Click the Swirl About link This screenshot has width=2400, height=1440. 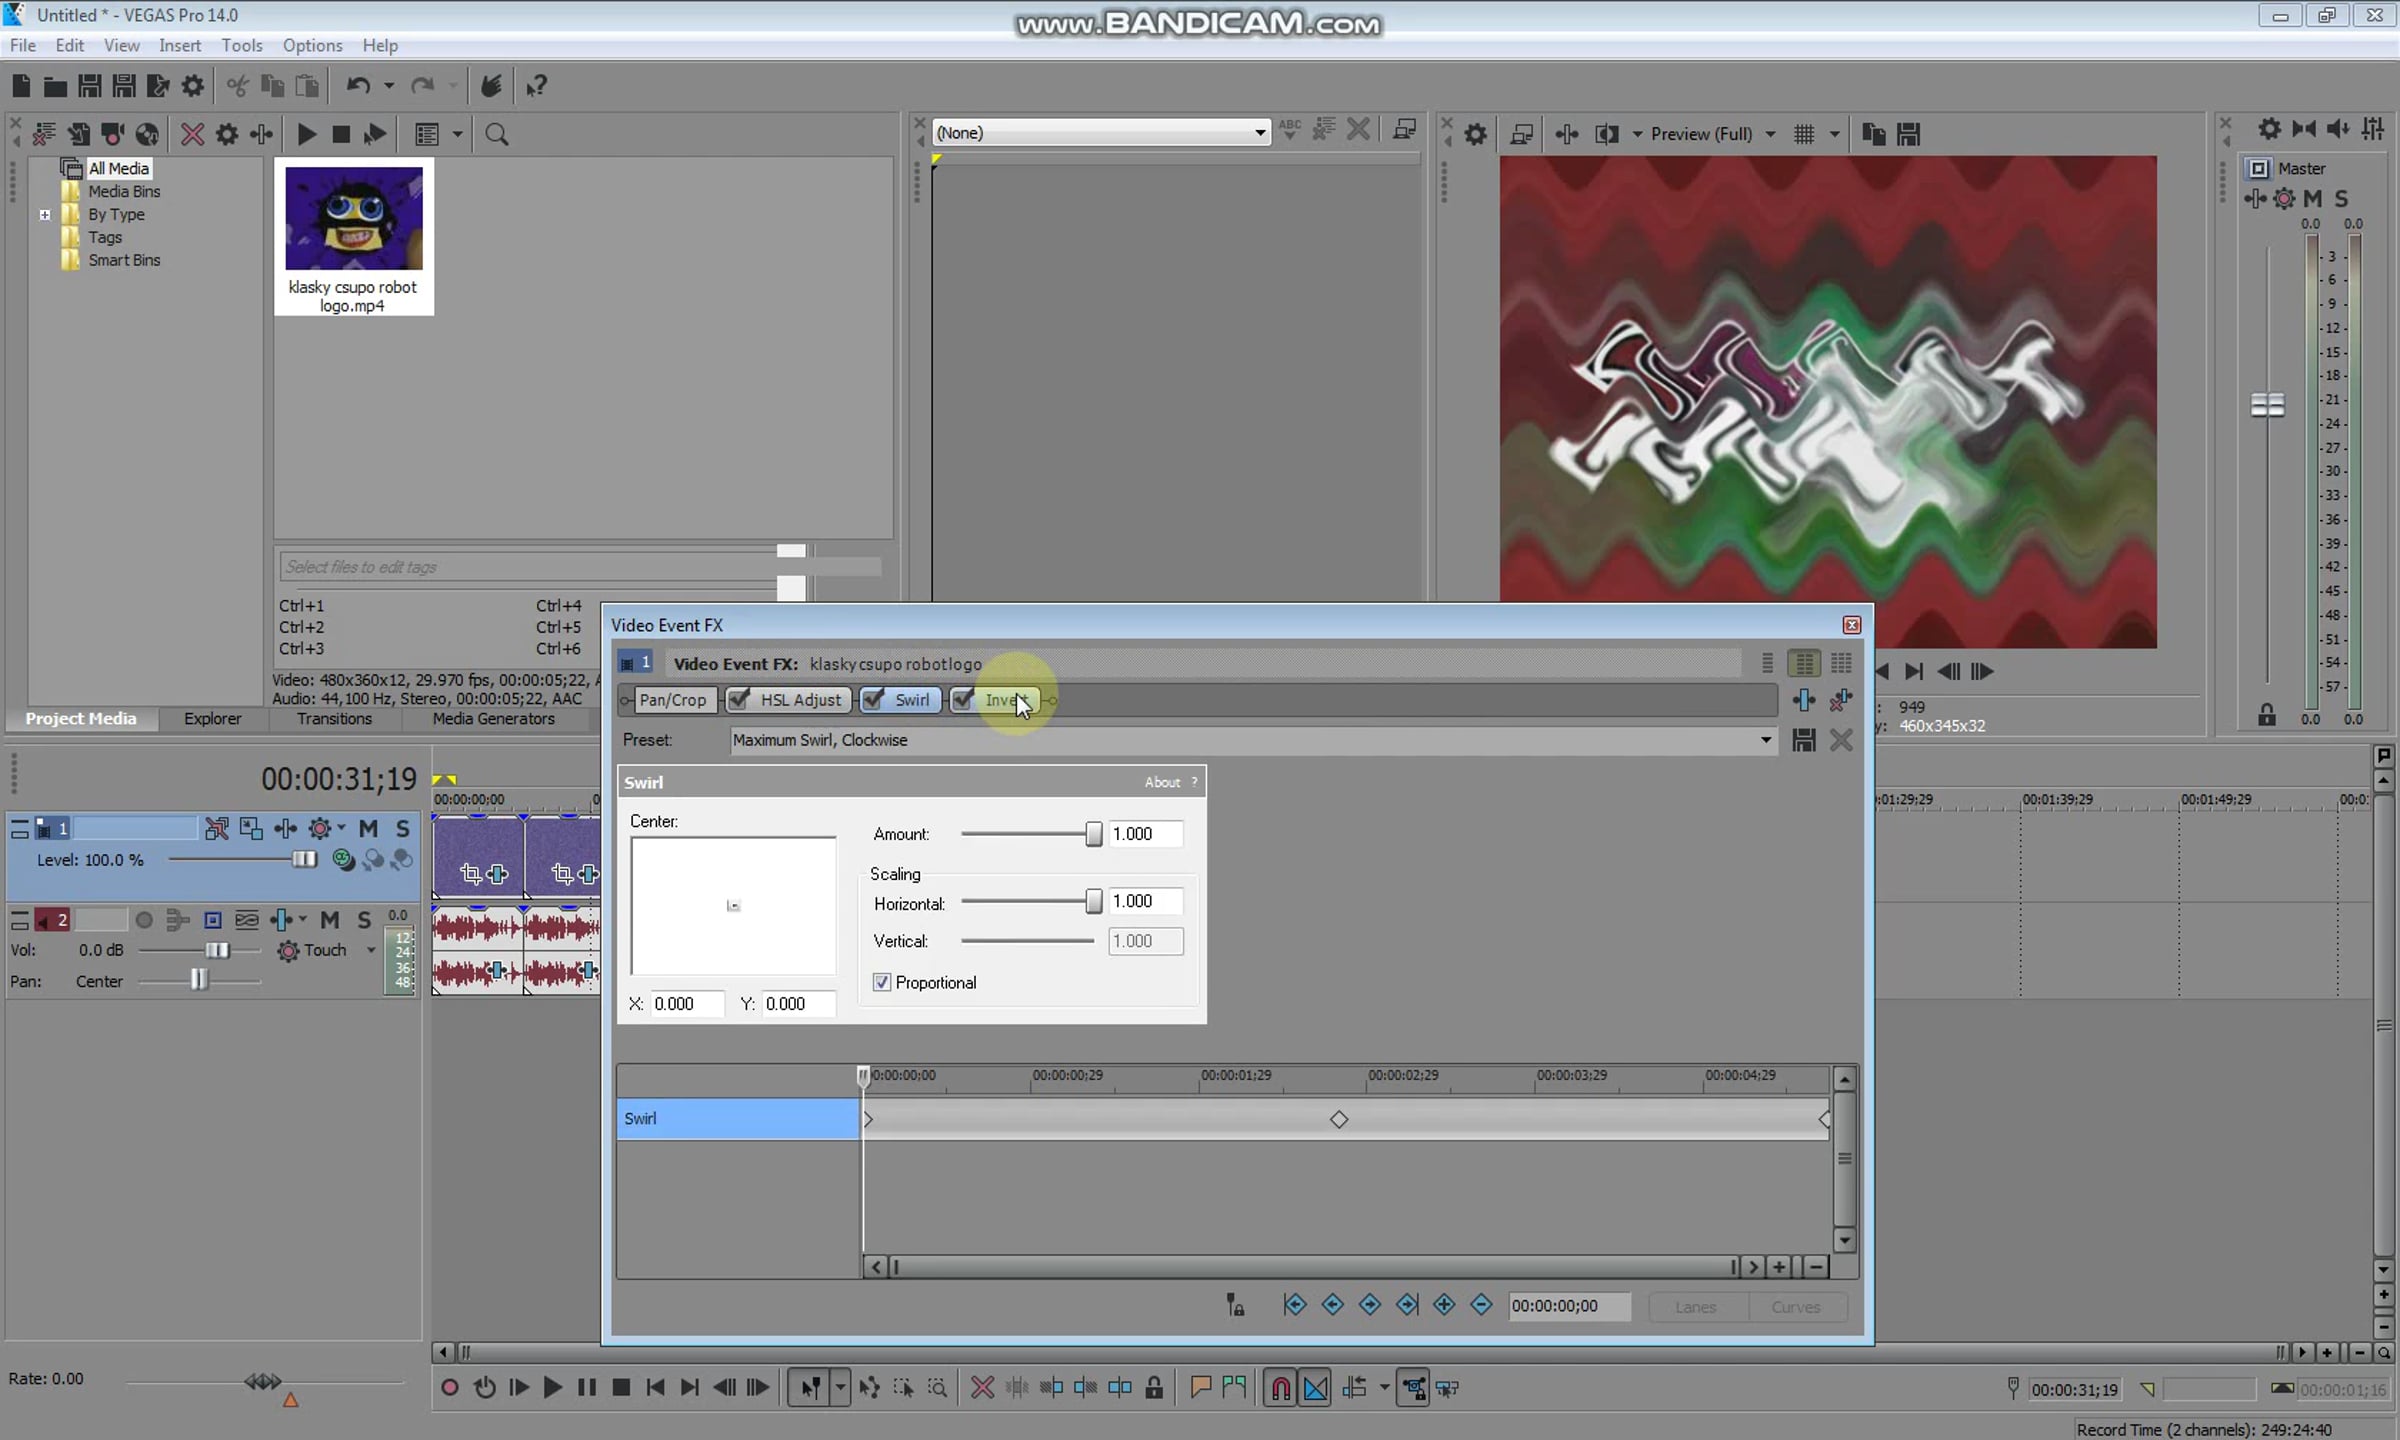click(1162, 782)
